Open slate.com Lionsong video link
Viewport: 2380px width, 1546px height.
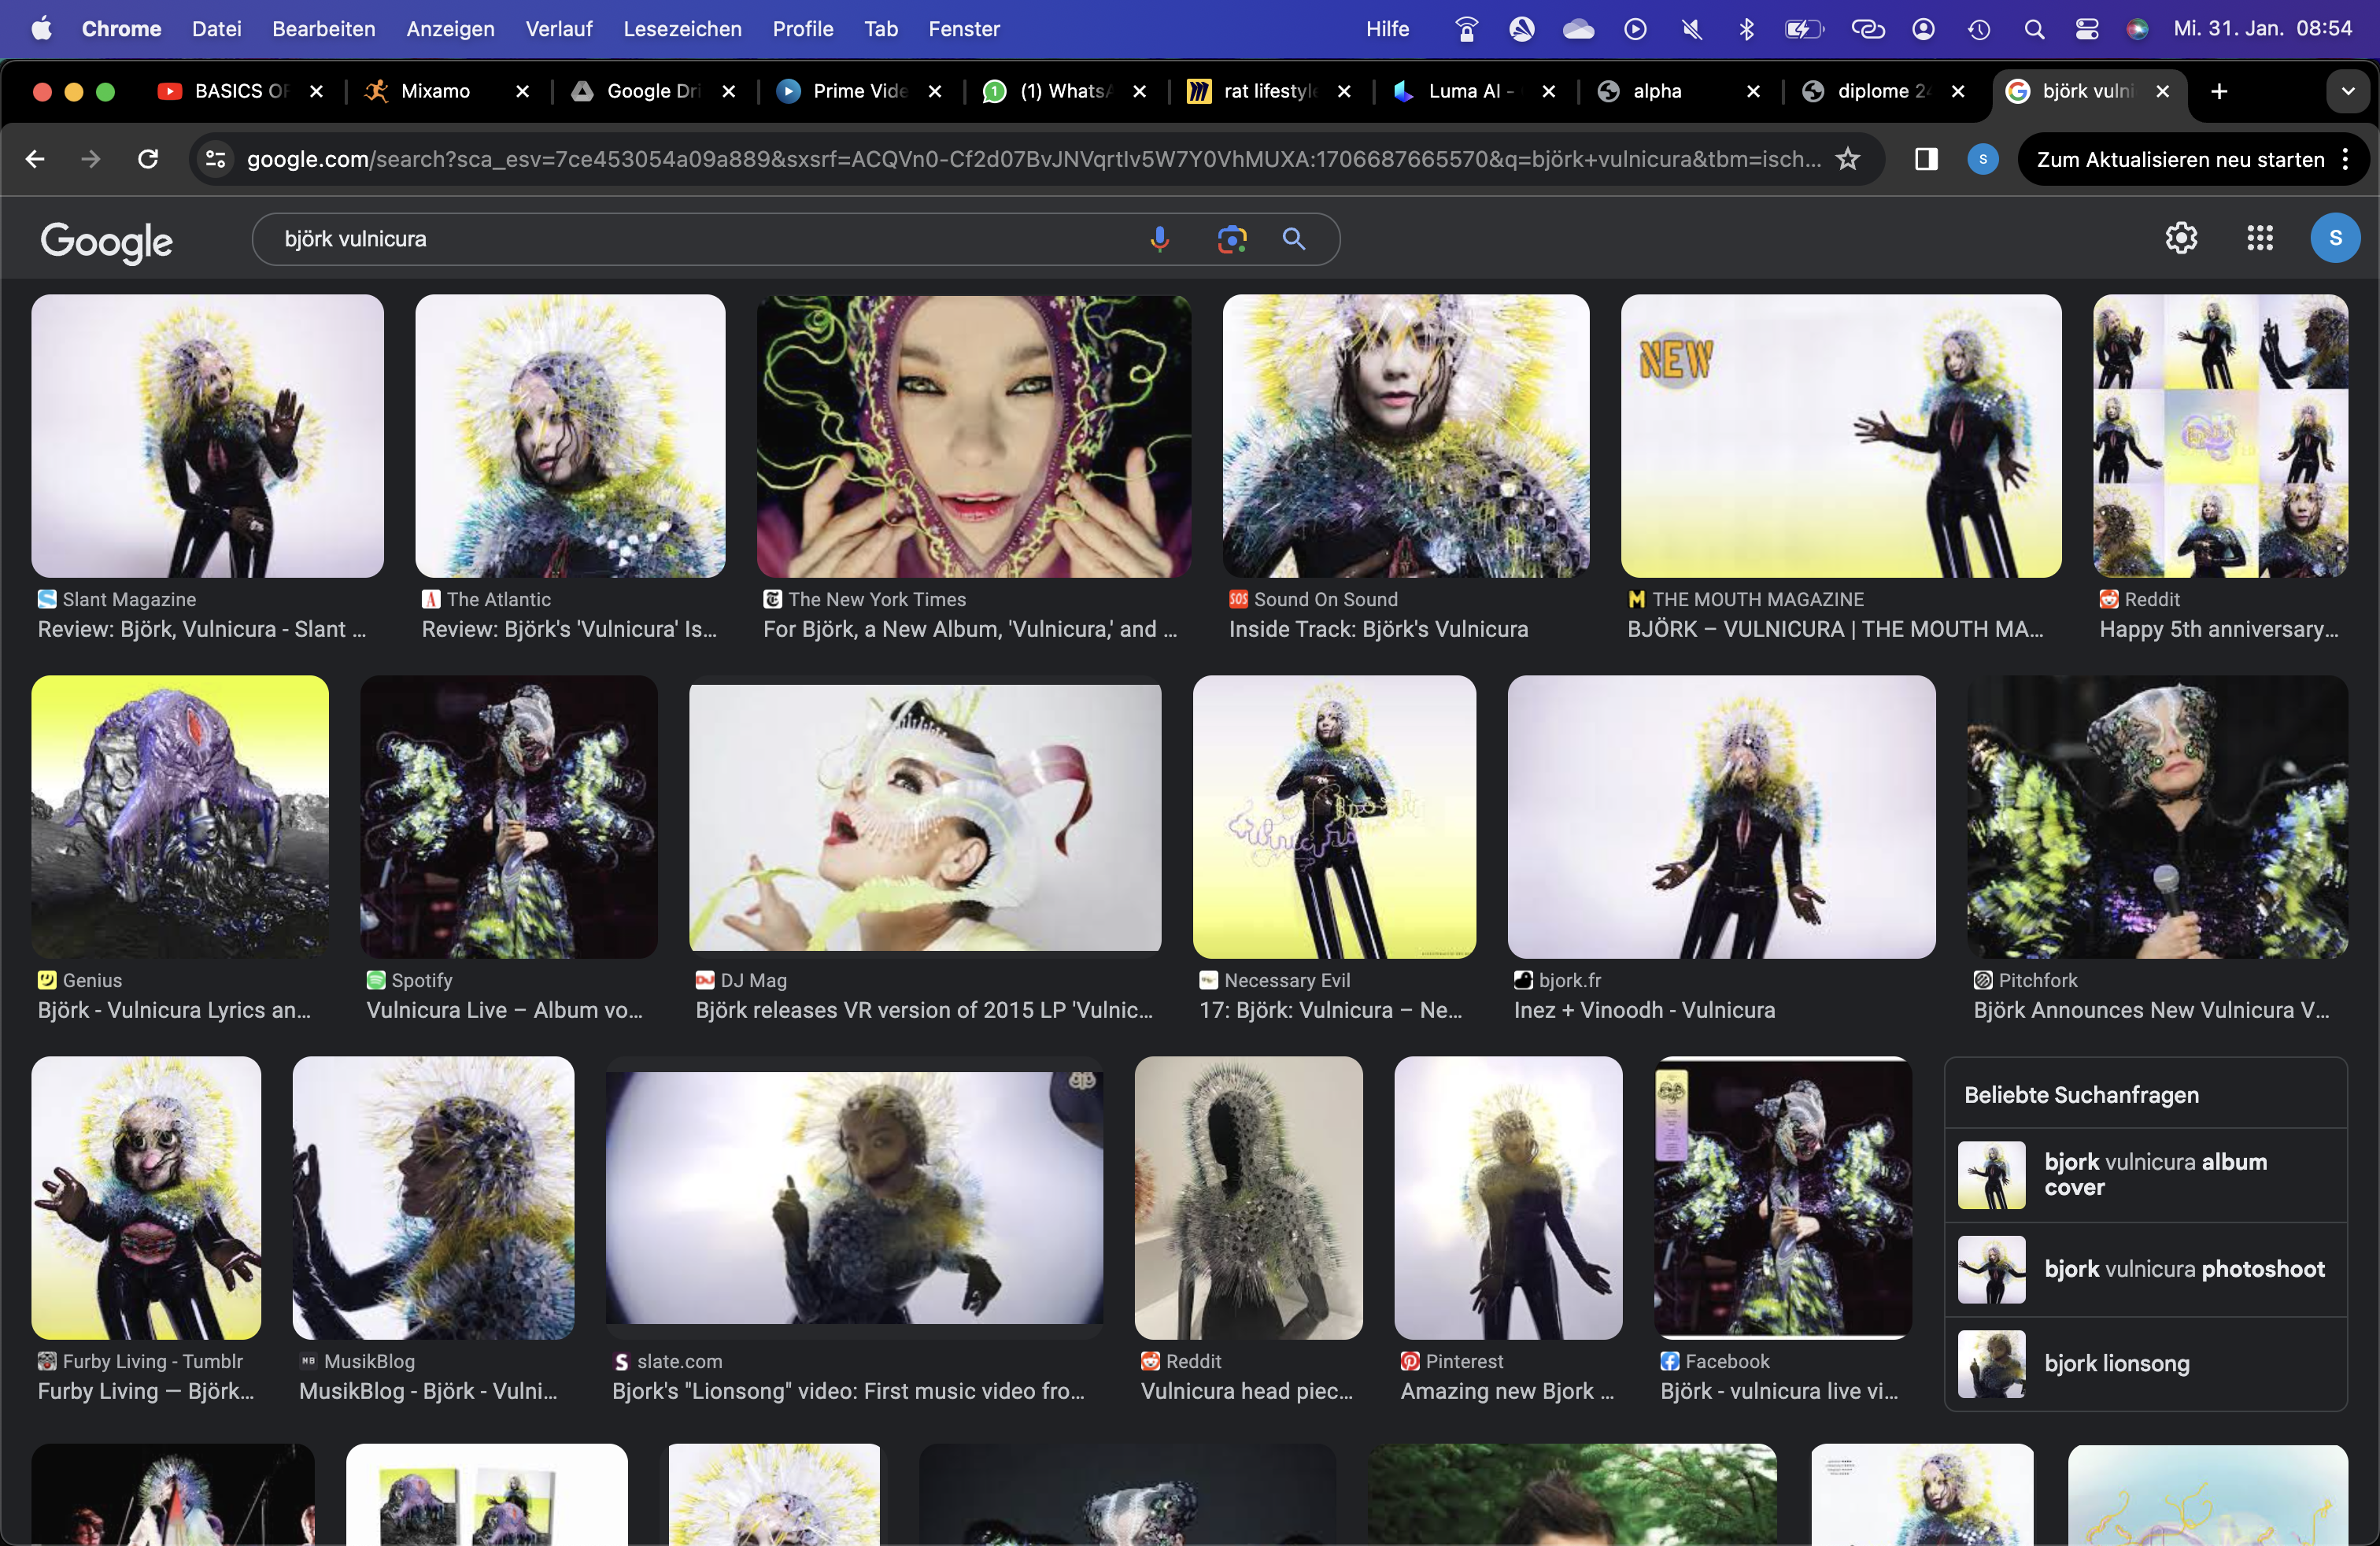click(x=848, y=1391)
